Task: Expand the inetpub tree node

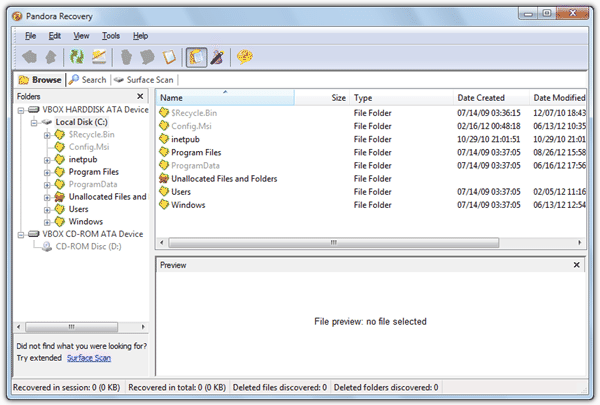Action: tap(46, 159)
